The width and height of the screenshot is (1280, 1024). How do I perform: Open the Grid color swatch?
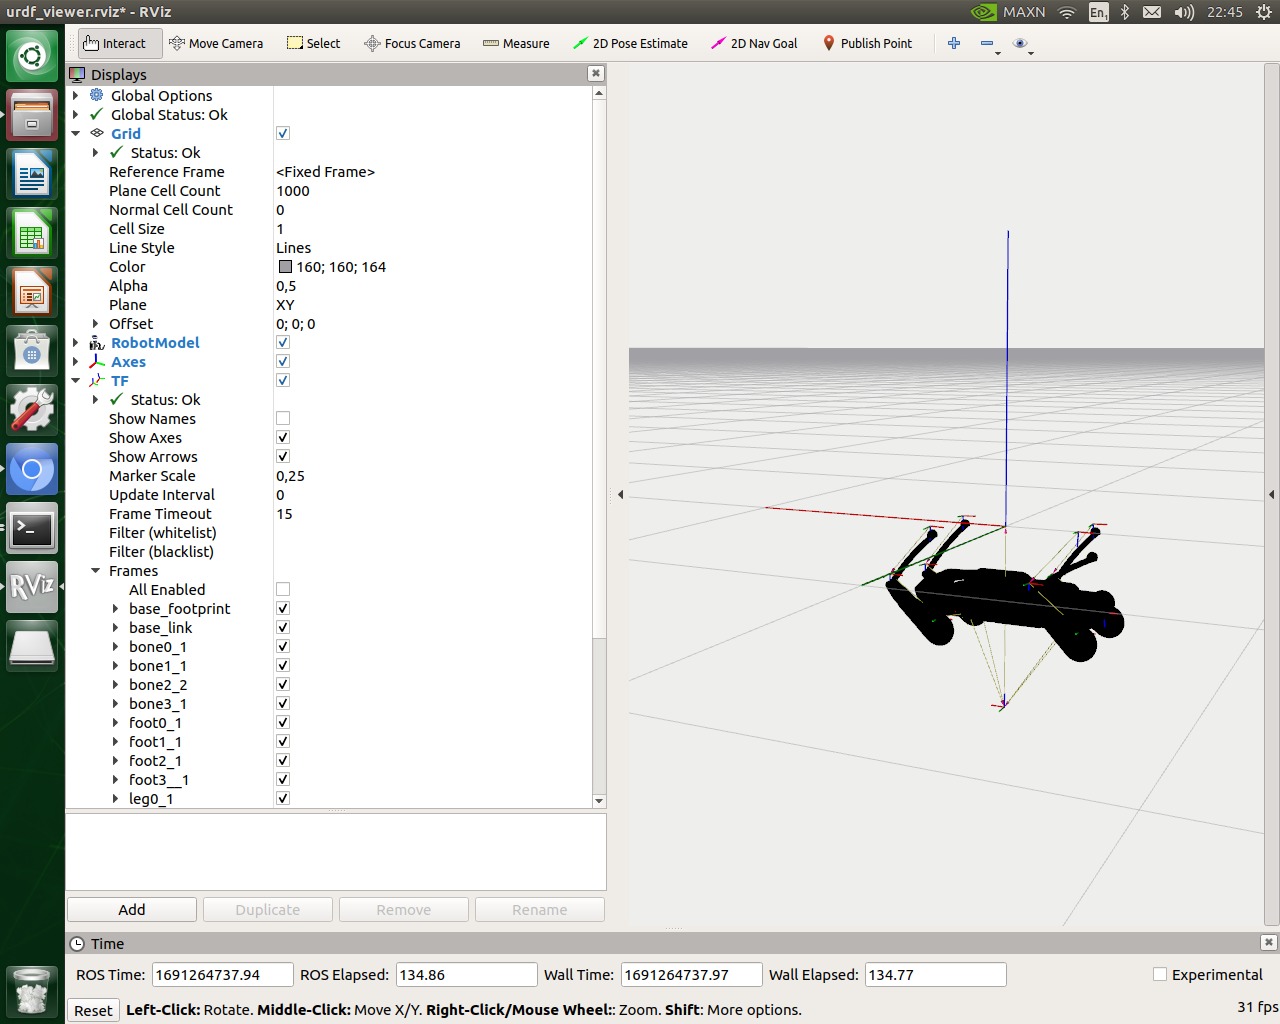tap(285, 266)
